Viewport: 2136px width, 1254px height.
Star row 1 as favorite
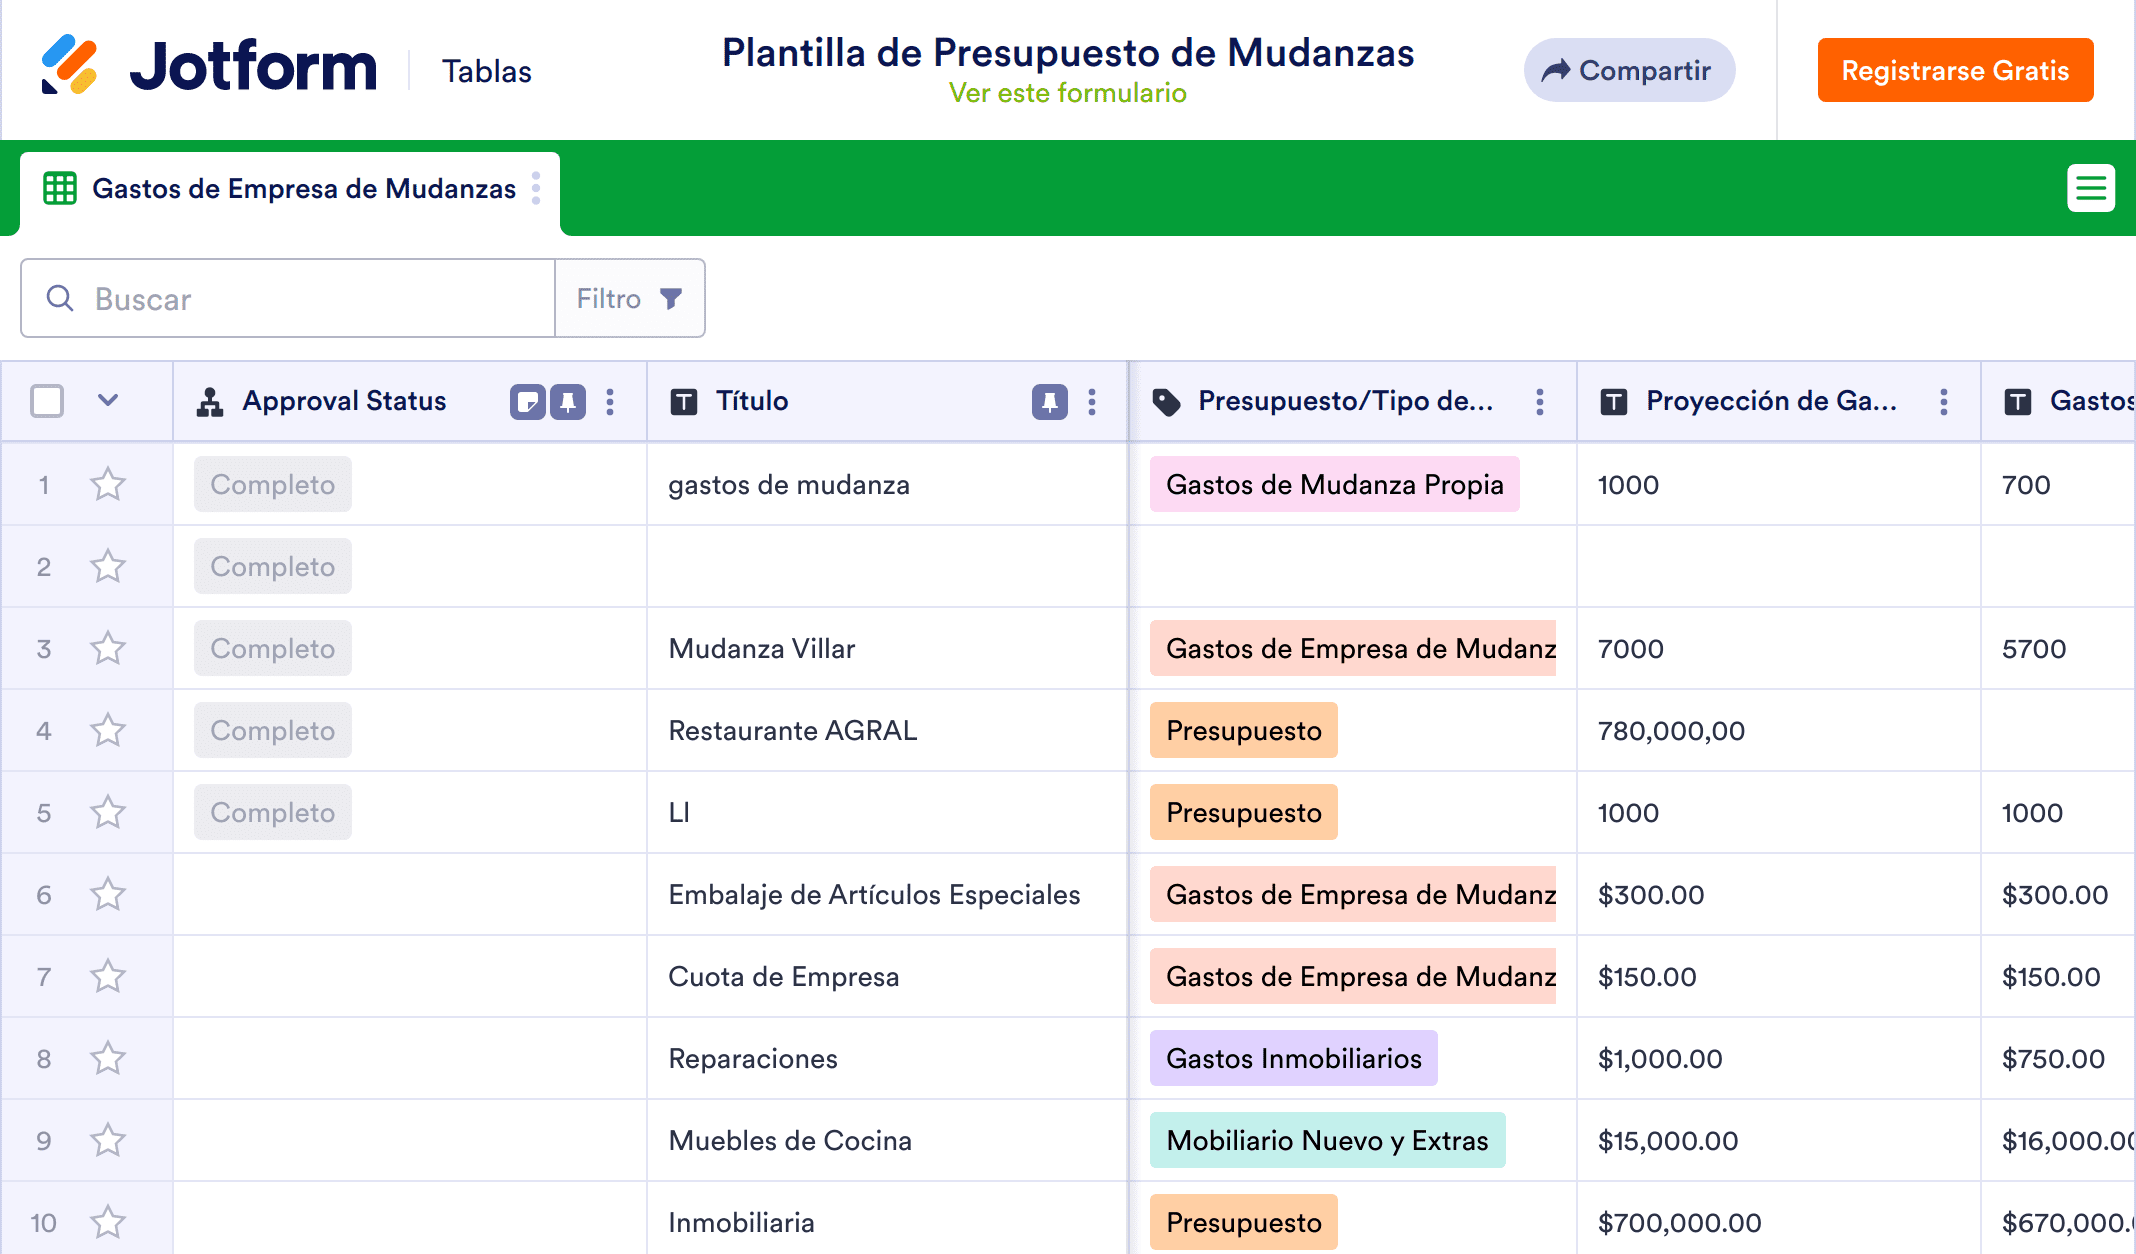pos(108,485)
